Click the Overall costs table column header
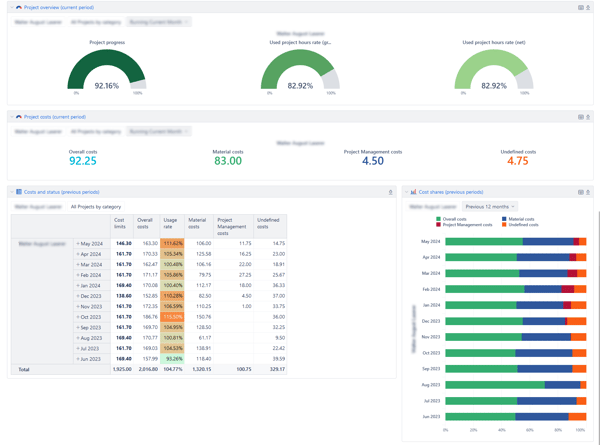 (147, 226)
